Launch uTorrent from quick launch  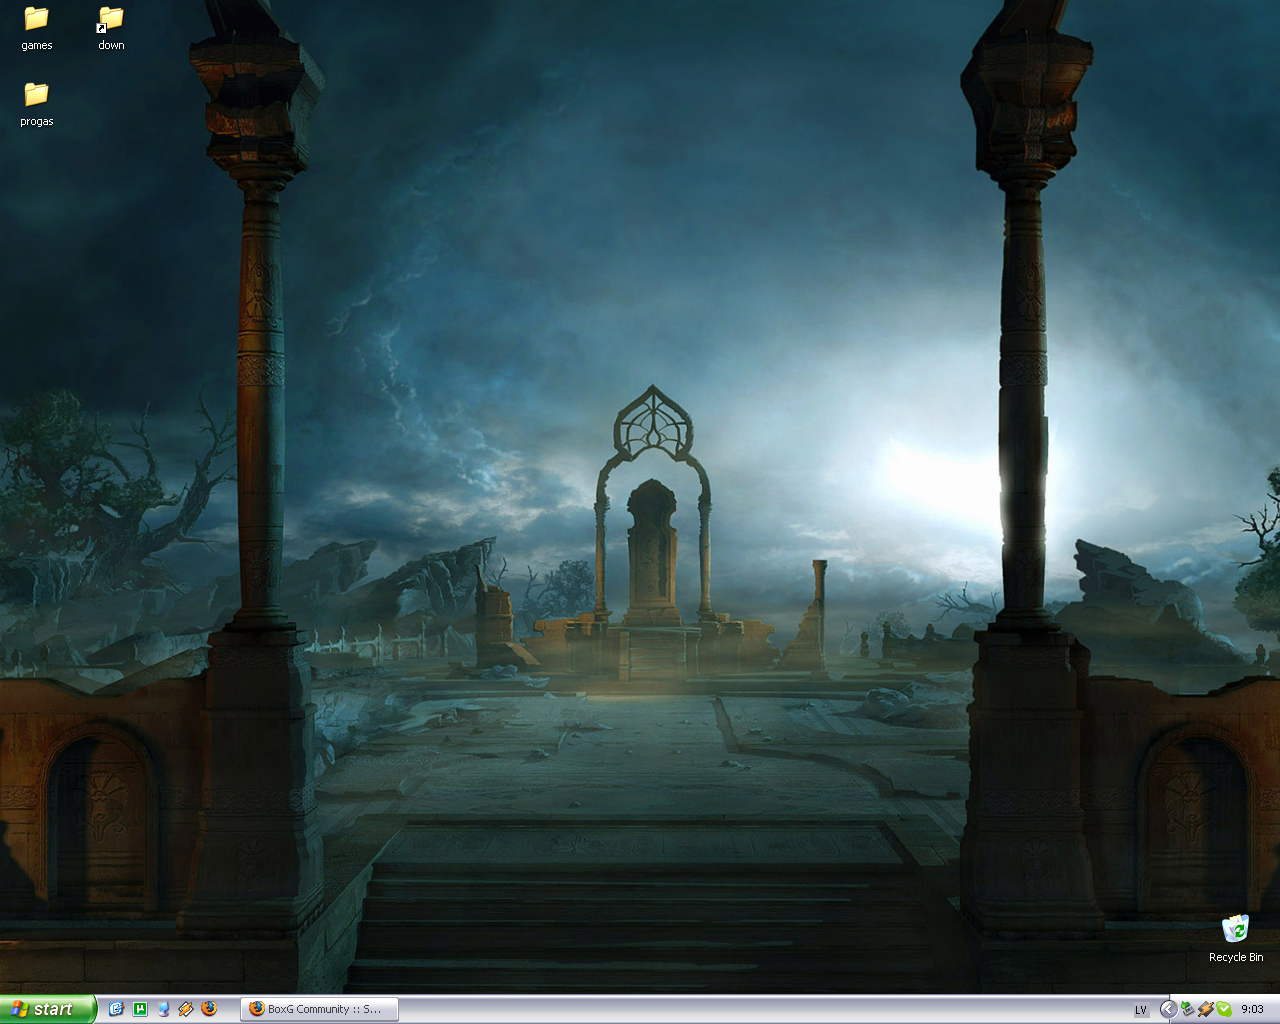pyautogui.click(x=140, y=1009)
